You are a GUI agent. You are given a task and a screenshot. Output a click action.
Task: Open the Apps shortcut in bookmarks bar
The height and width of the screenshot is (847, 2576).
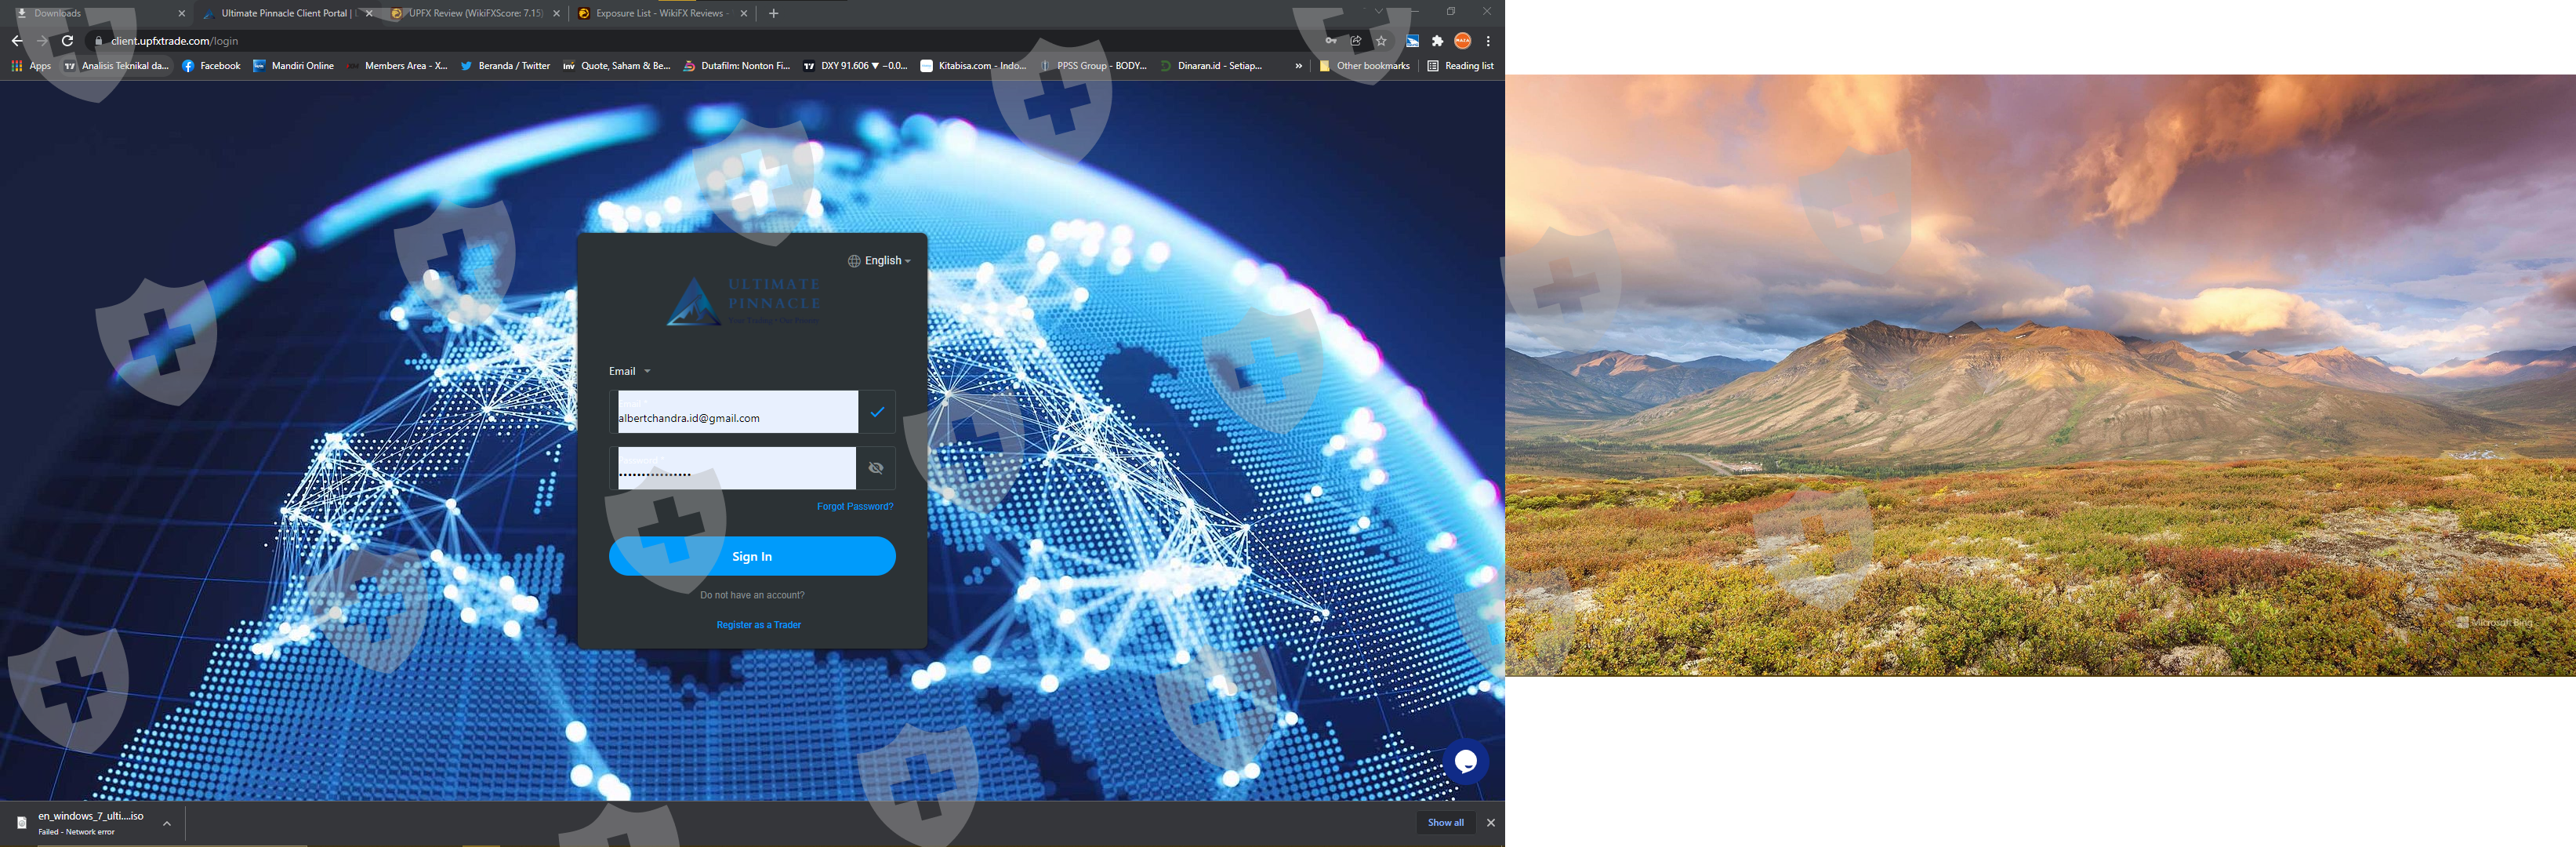point(31,66)
